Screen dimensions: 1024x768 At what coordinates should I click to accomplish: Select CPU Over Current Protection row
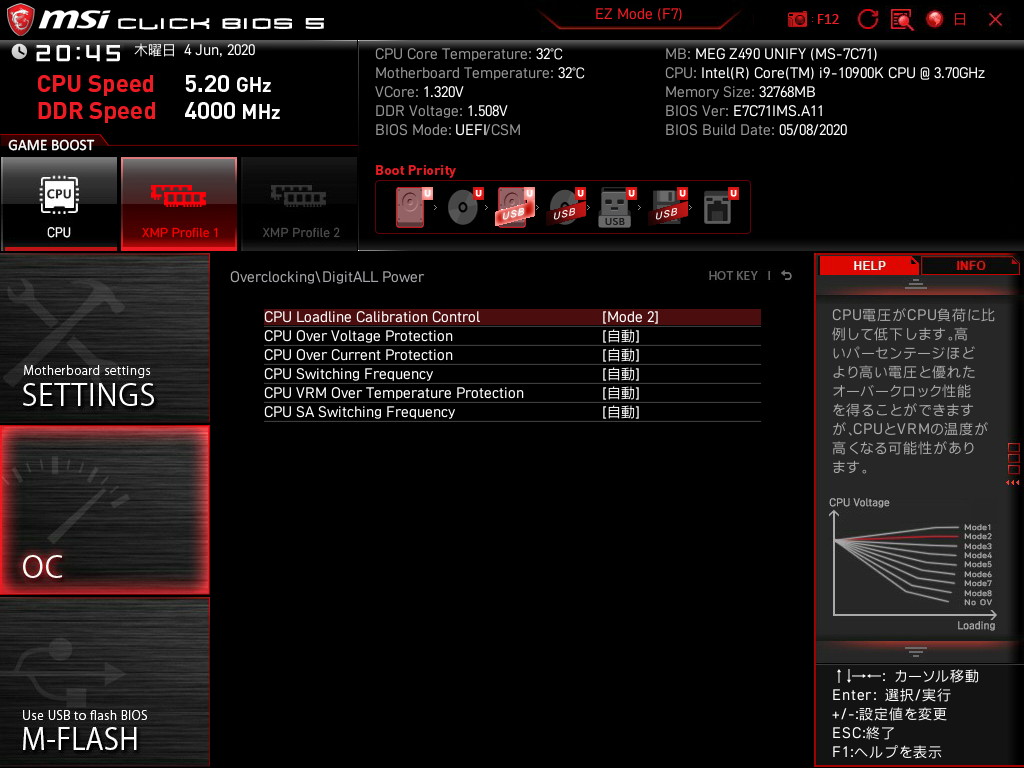click(512, 355)
